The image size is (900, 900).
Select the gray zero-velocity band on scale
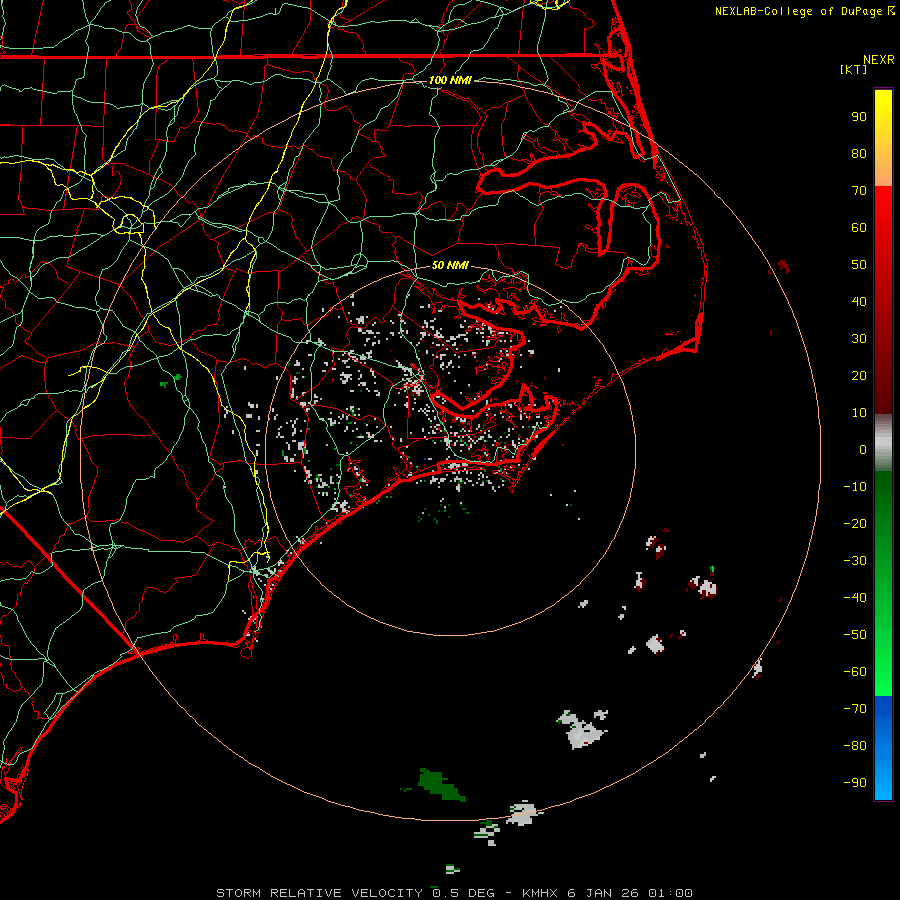point(883,442)
